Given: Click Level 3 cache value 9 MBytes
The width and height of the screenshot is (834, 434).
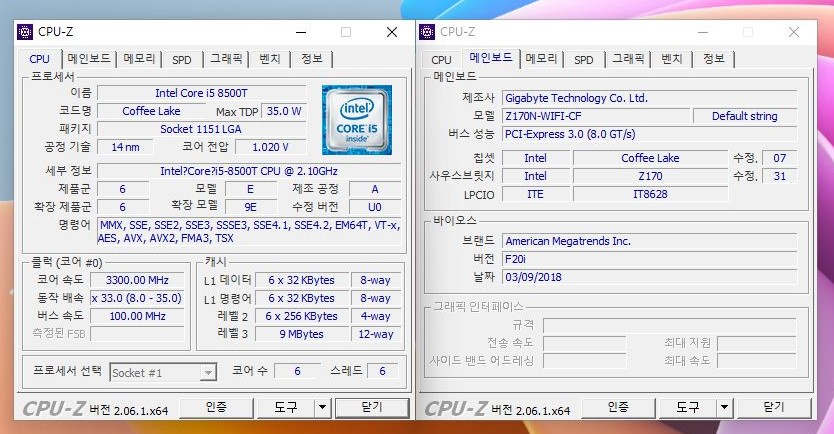Looking at the screenshot, I should (302, 335).
